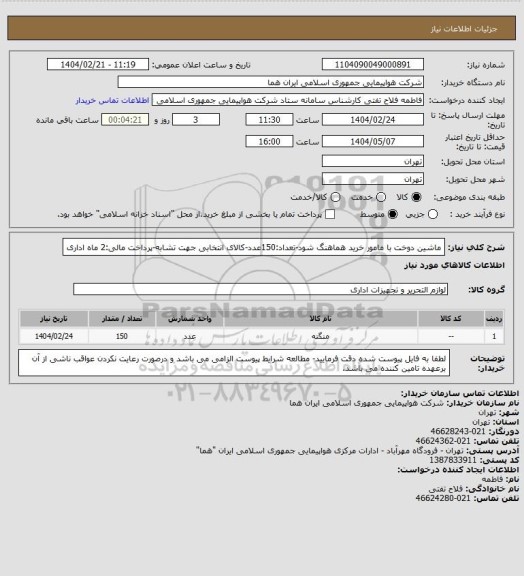Viewport: 524px width, 576px height.
Task: Click the delivery province field تهران
Action: (x=373, y=161)
